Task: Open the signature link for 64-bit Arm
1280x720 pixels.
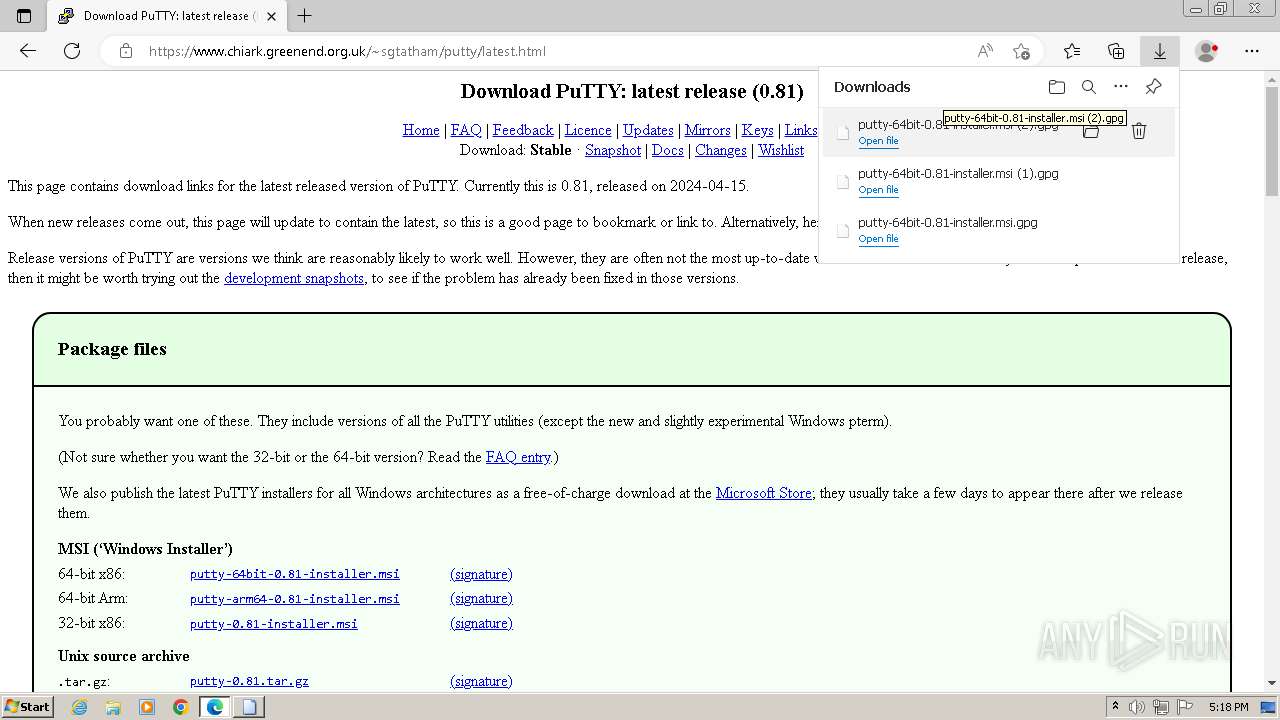Action: (x=481, y=598)
